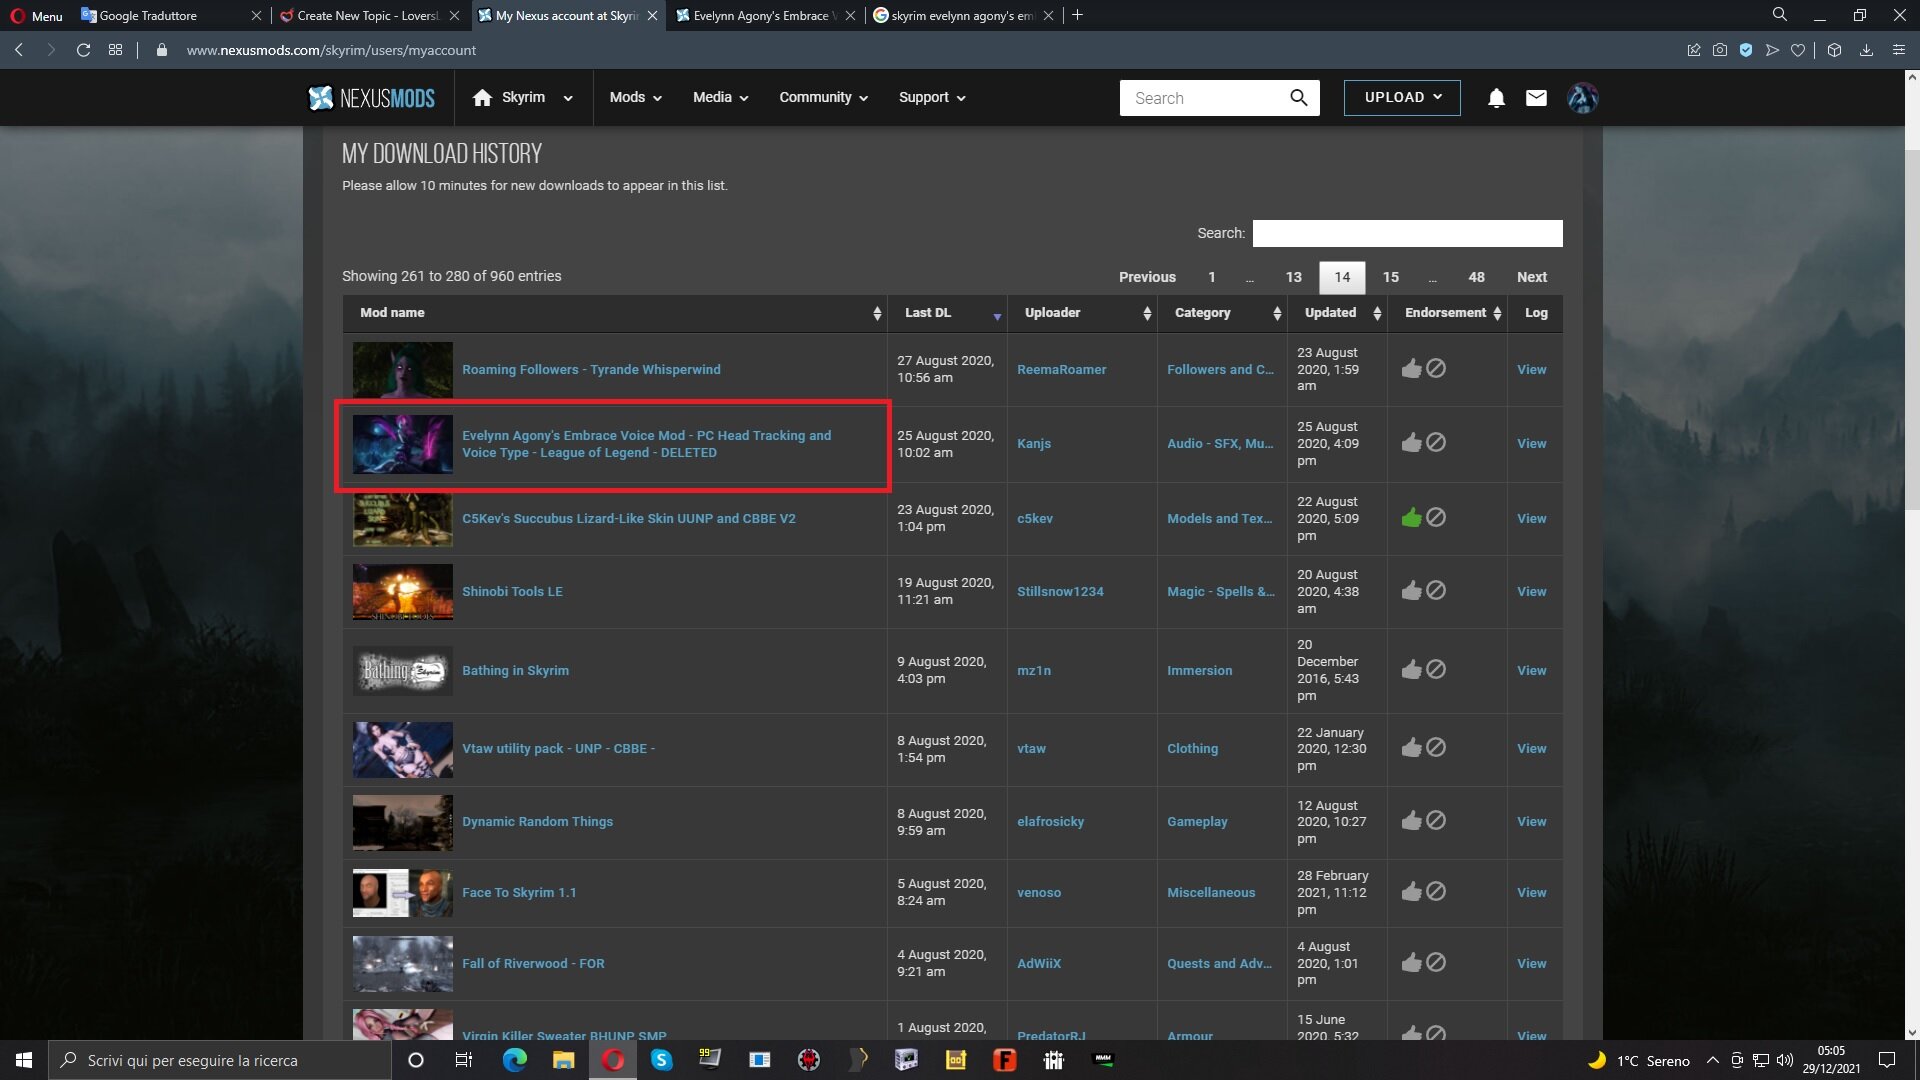Open the user profile avatar menu

point(1582,98)
